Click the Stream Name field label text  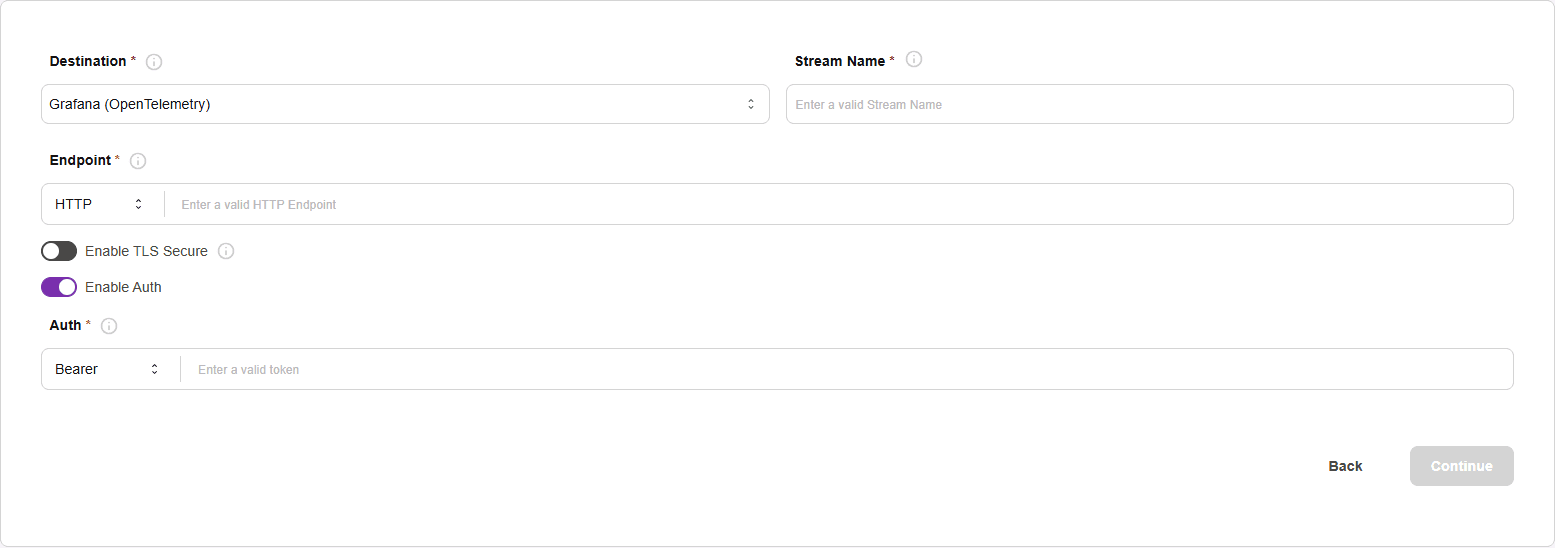point(840,61)
